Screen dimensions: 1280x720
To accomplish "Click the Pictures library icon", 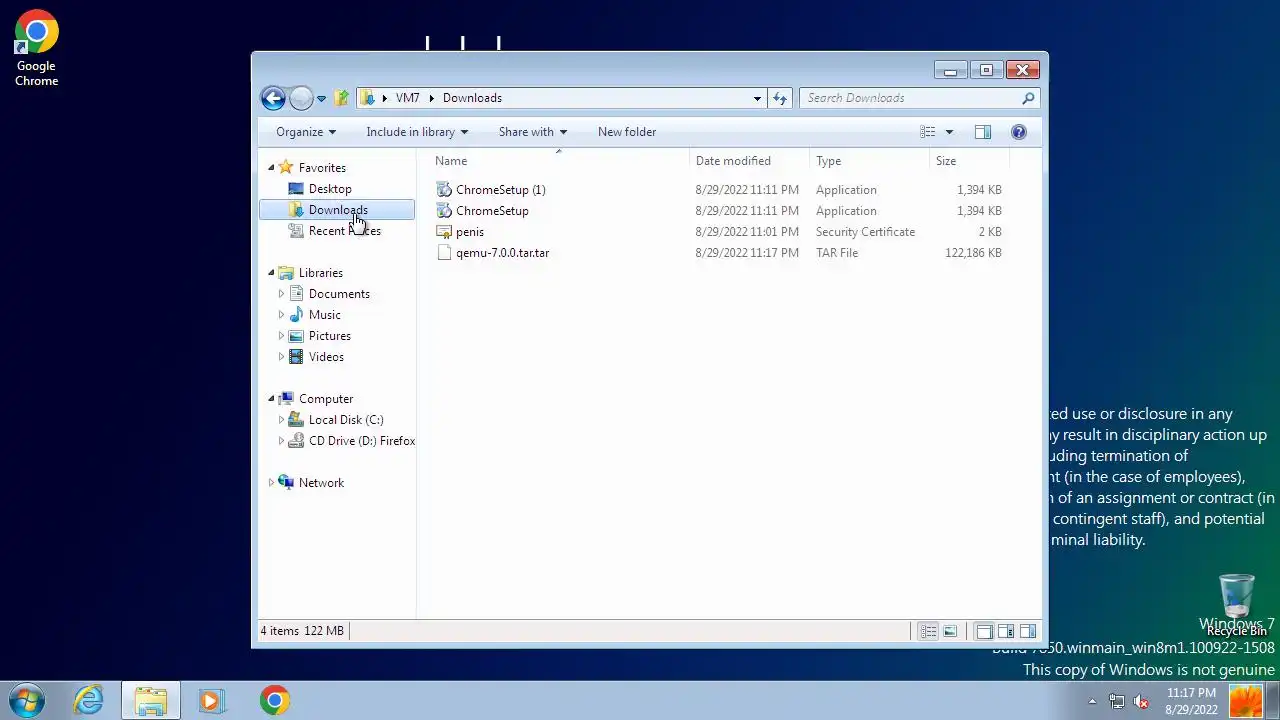I will (296, 336).
